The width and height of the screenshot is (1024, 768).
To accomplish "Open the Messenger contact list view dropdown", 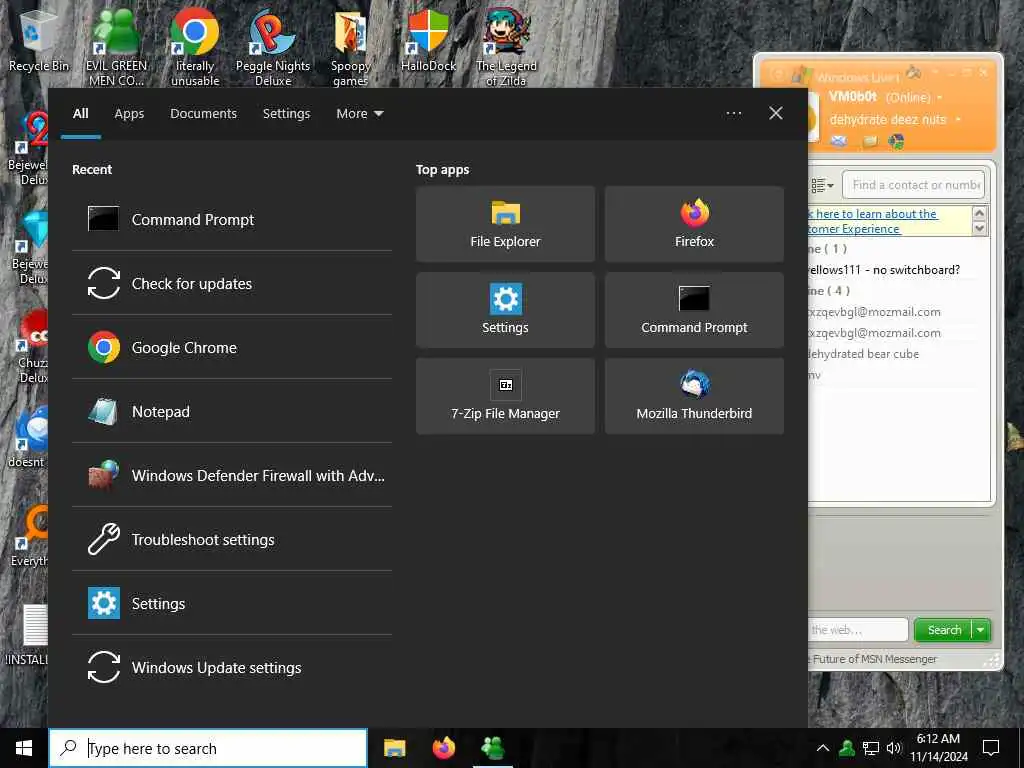I will [822, 185].
